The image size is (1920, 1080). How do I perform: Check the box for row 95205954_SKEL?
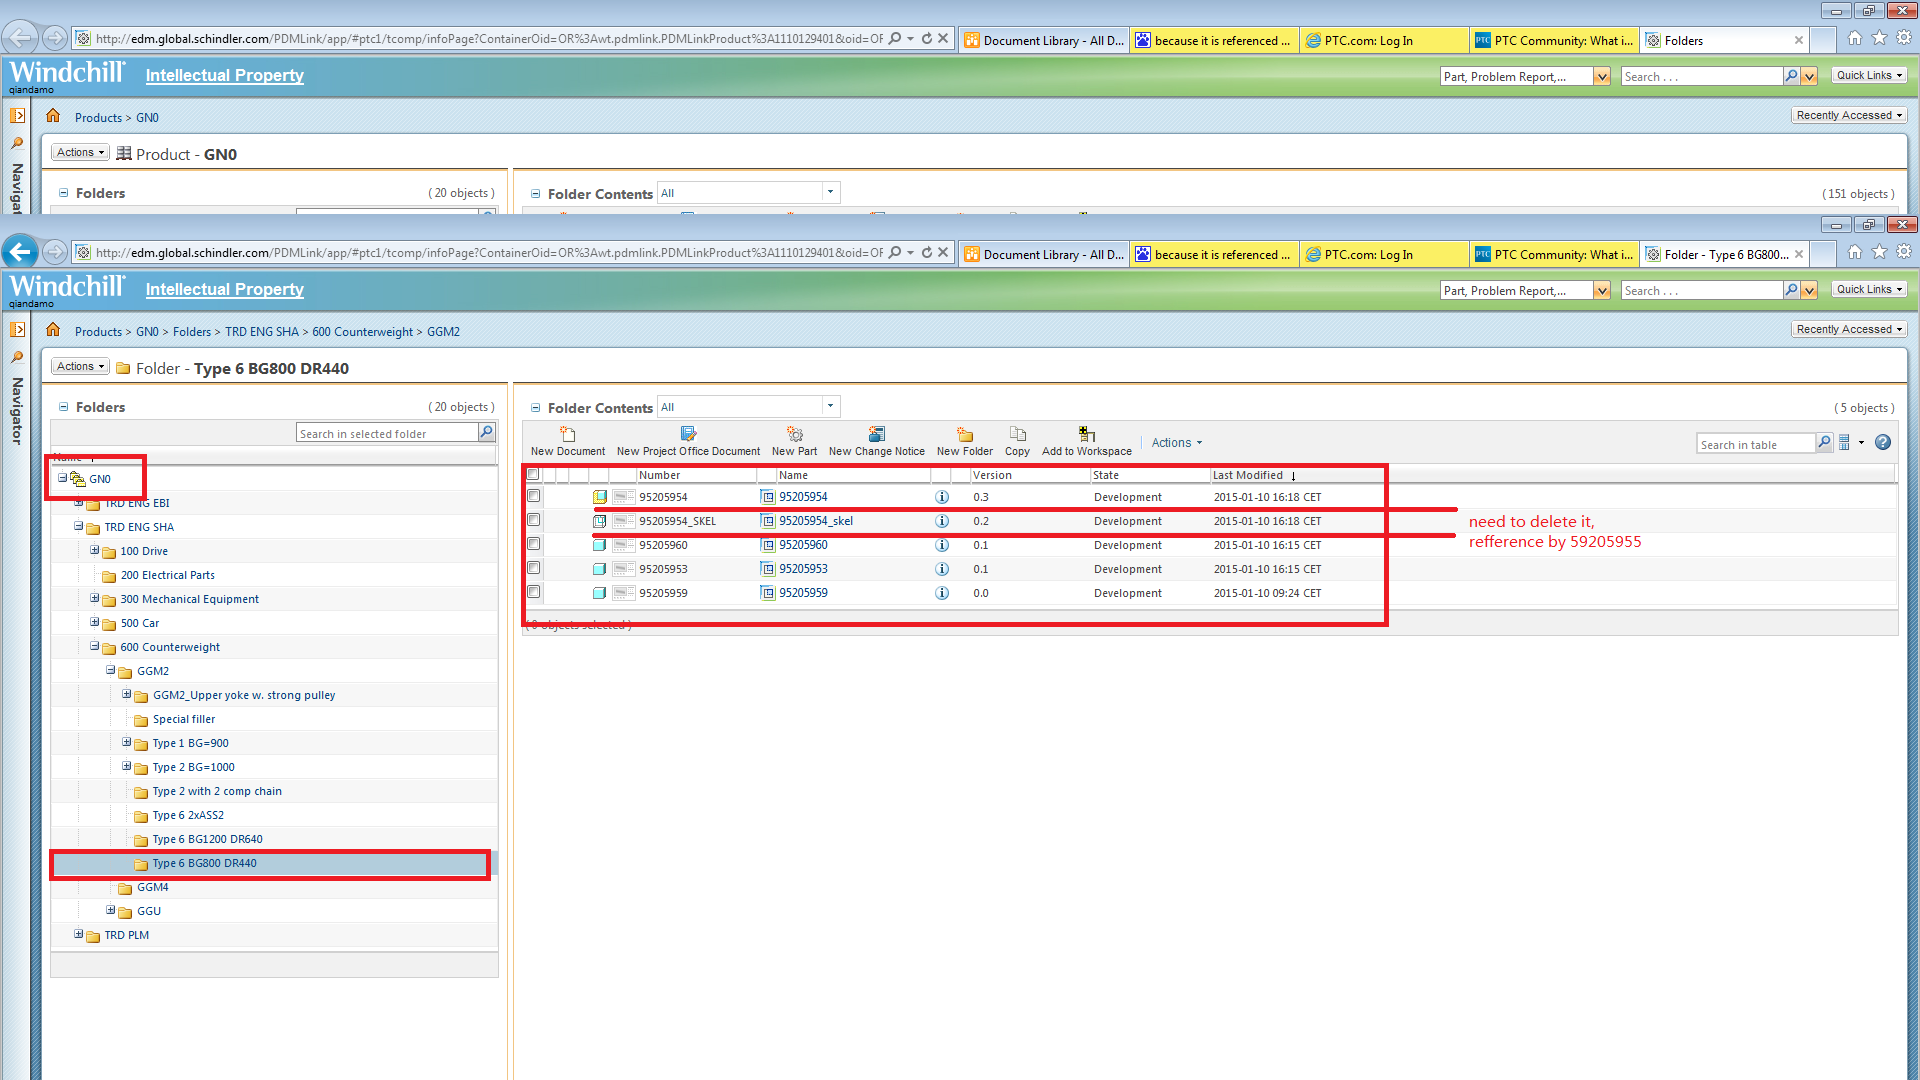pyautogui.click(x=534, y=520)
